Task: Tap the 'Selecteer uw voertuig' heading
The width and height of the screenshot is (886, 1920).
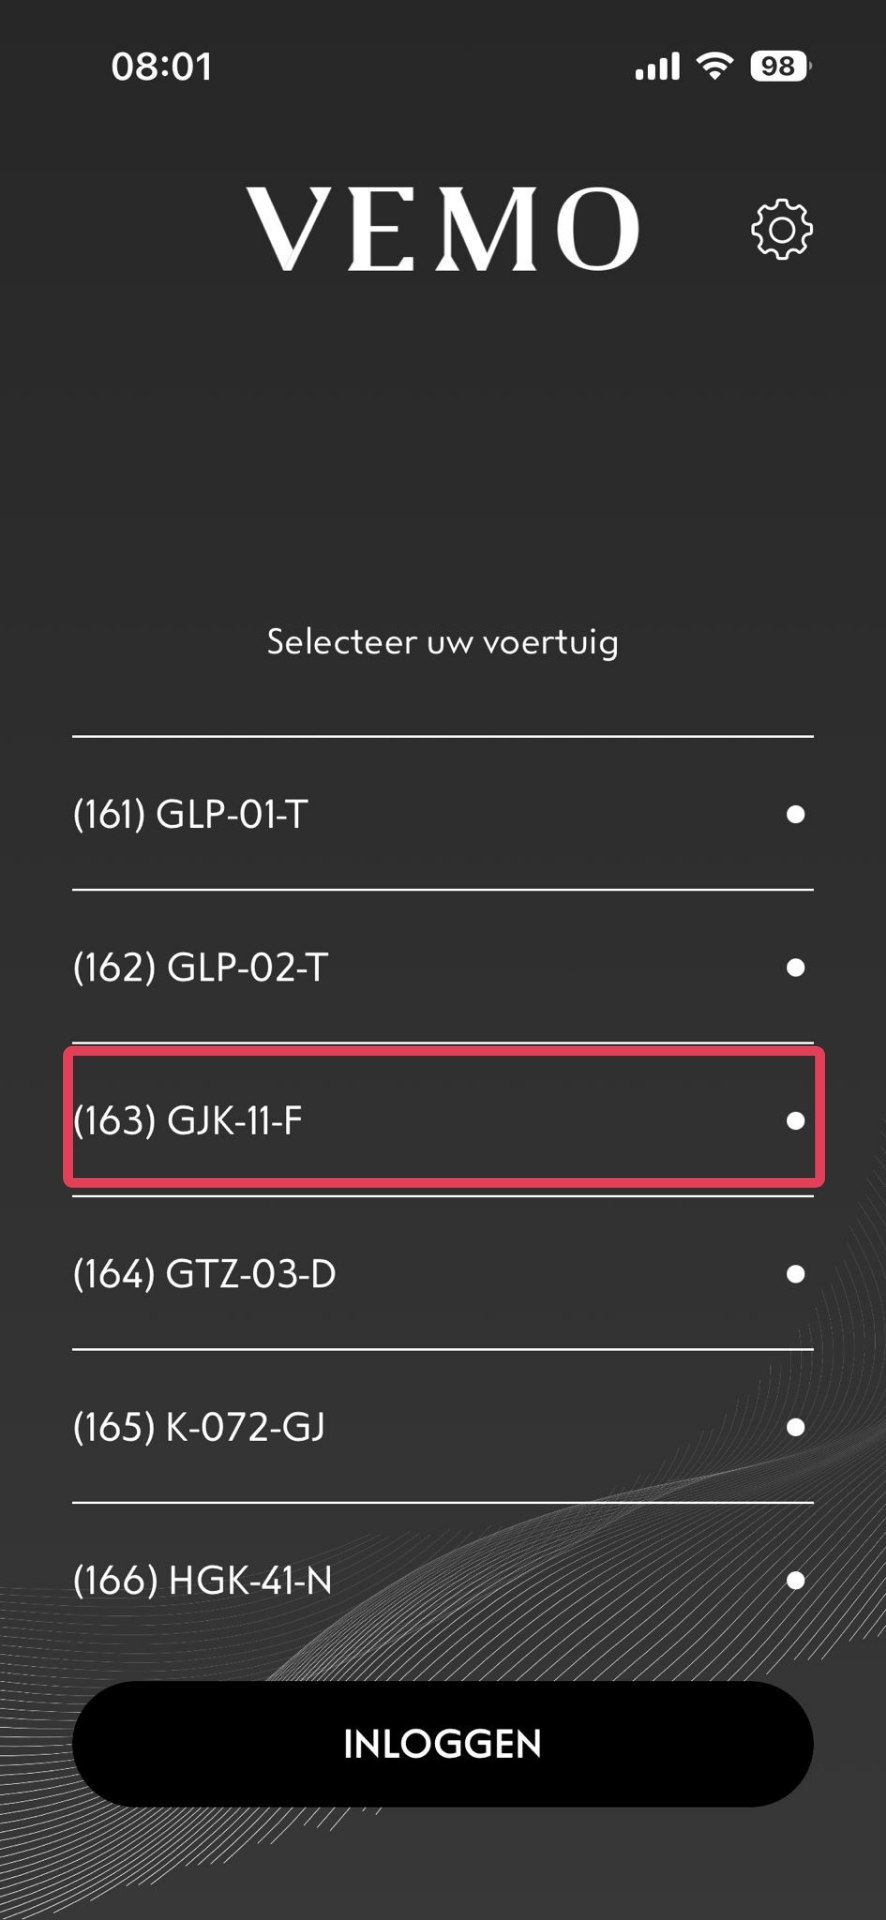Action: pos(442,642)
